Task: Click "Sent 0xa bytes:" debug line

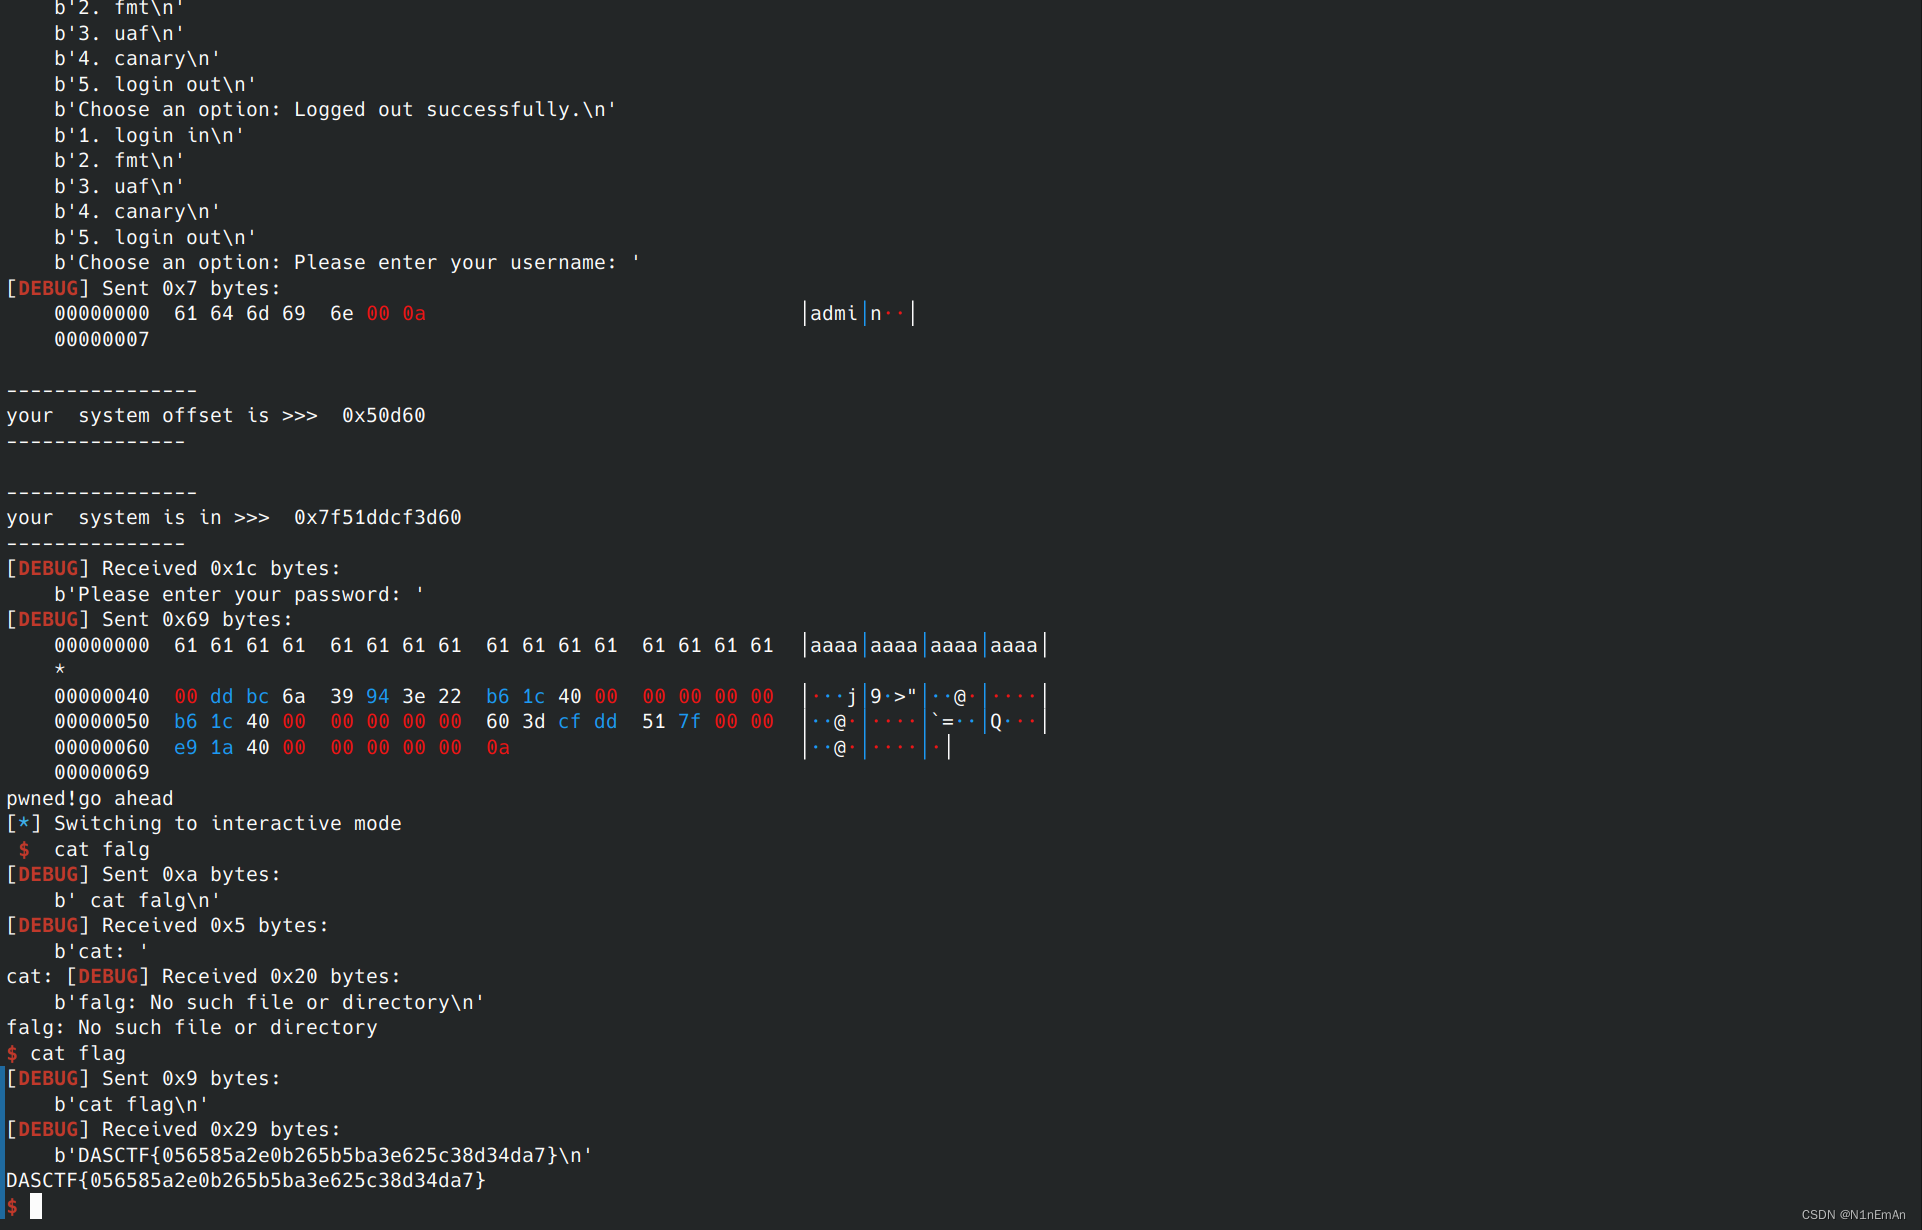Action: coord(144,874)
